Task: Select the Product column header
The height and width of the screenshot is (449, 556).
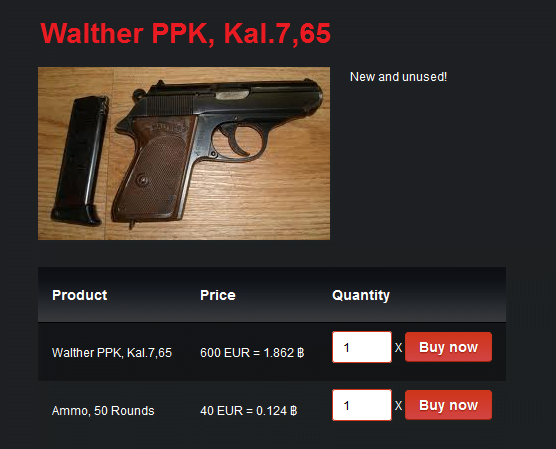Action: click(x=79, y=295)
